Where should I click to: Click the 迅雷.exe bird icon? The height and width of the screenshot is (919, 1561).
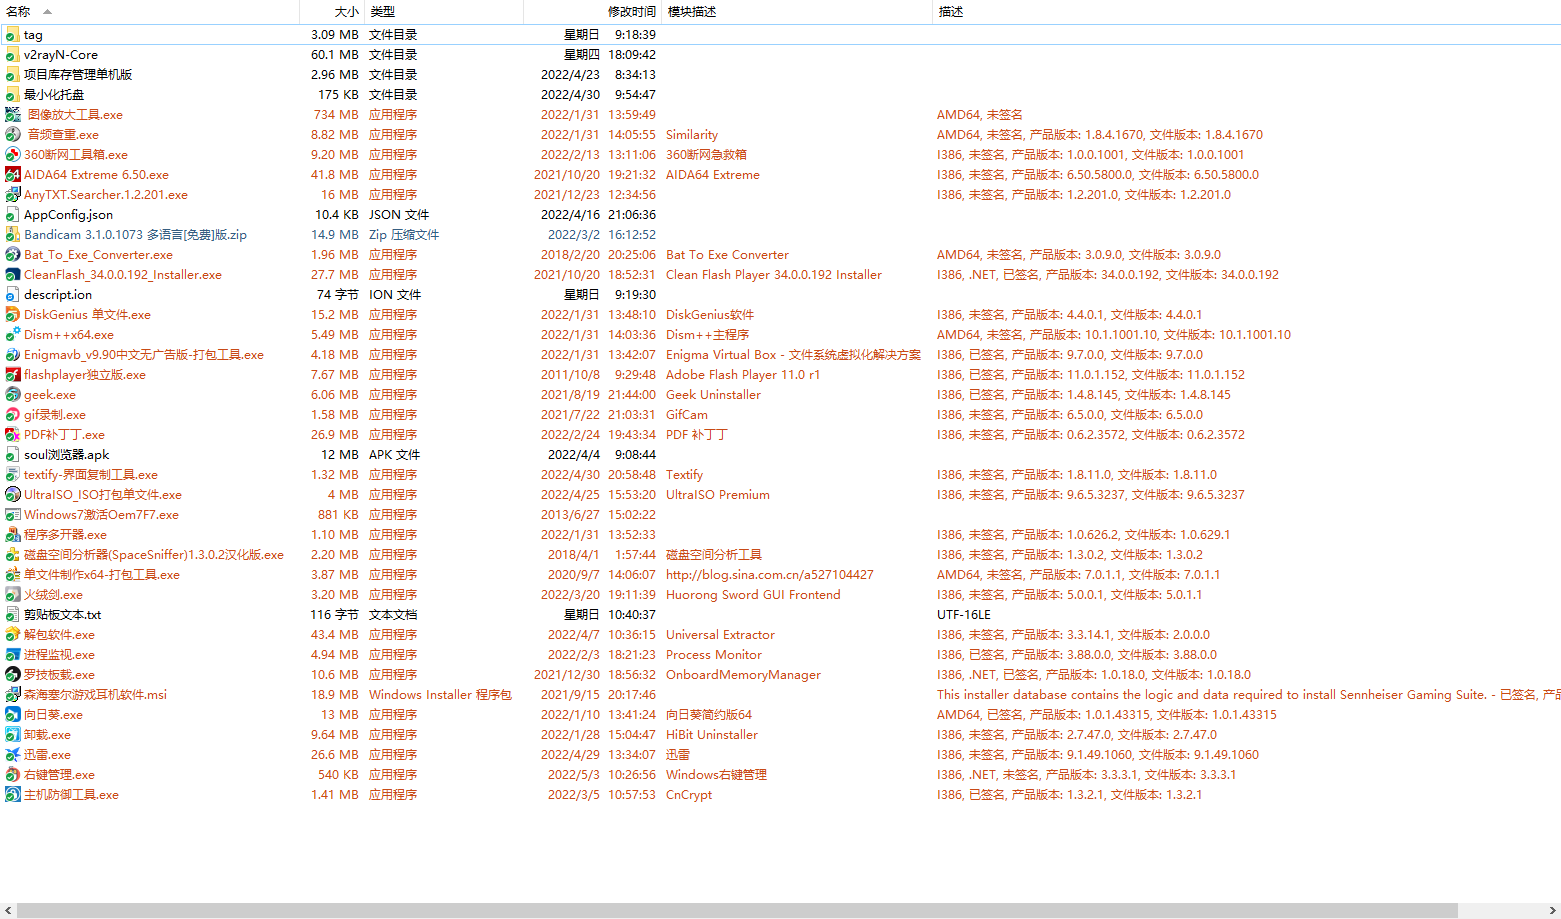[x=12, y=755]
